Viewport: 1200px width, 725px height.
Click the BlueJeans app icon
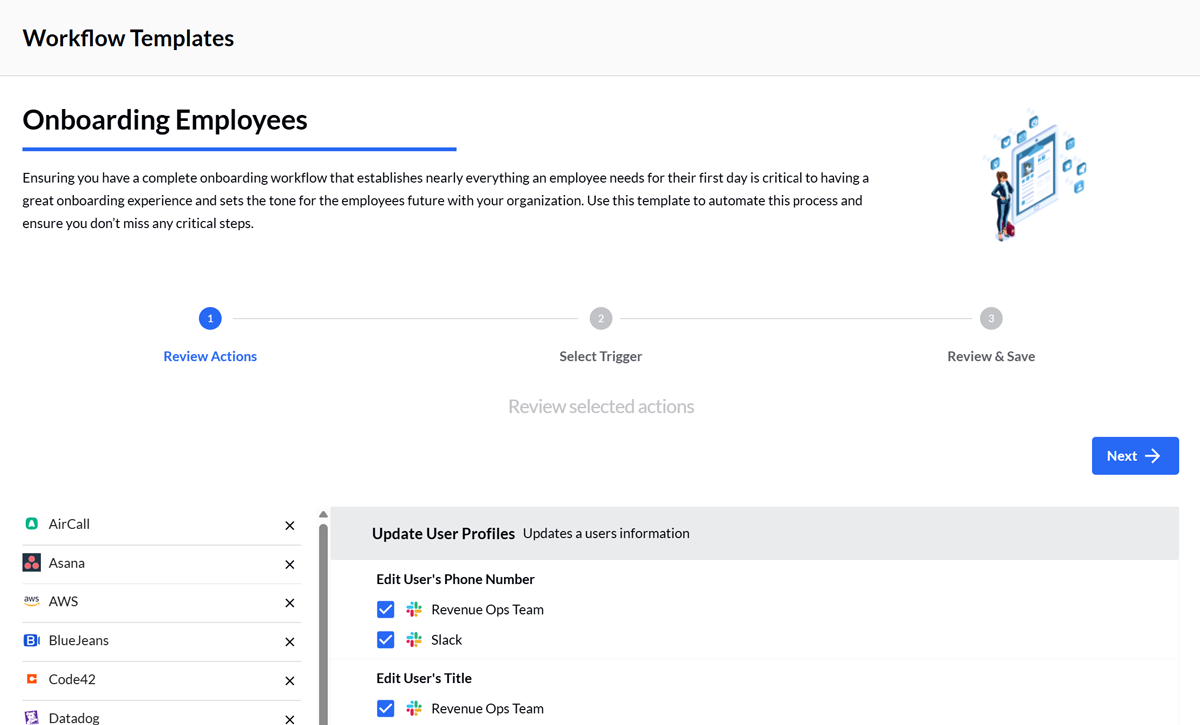pyautogui.click(x=31, y=640)
